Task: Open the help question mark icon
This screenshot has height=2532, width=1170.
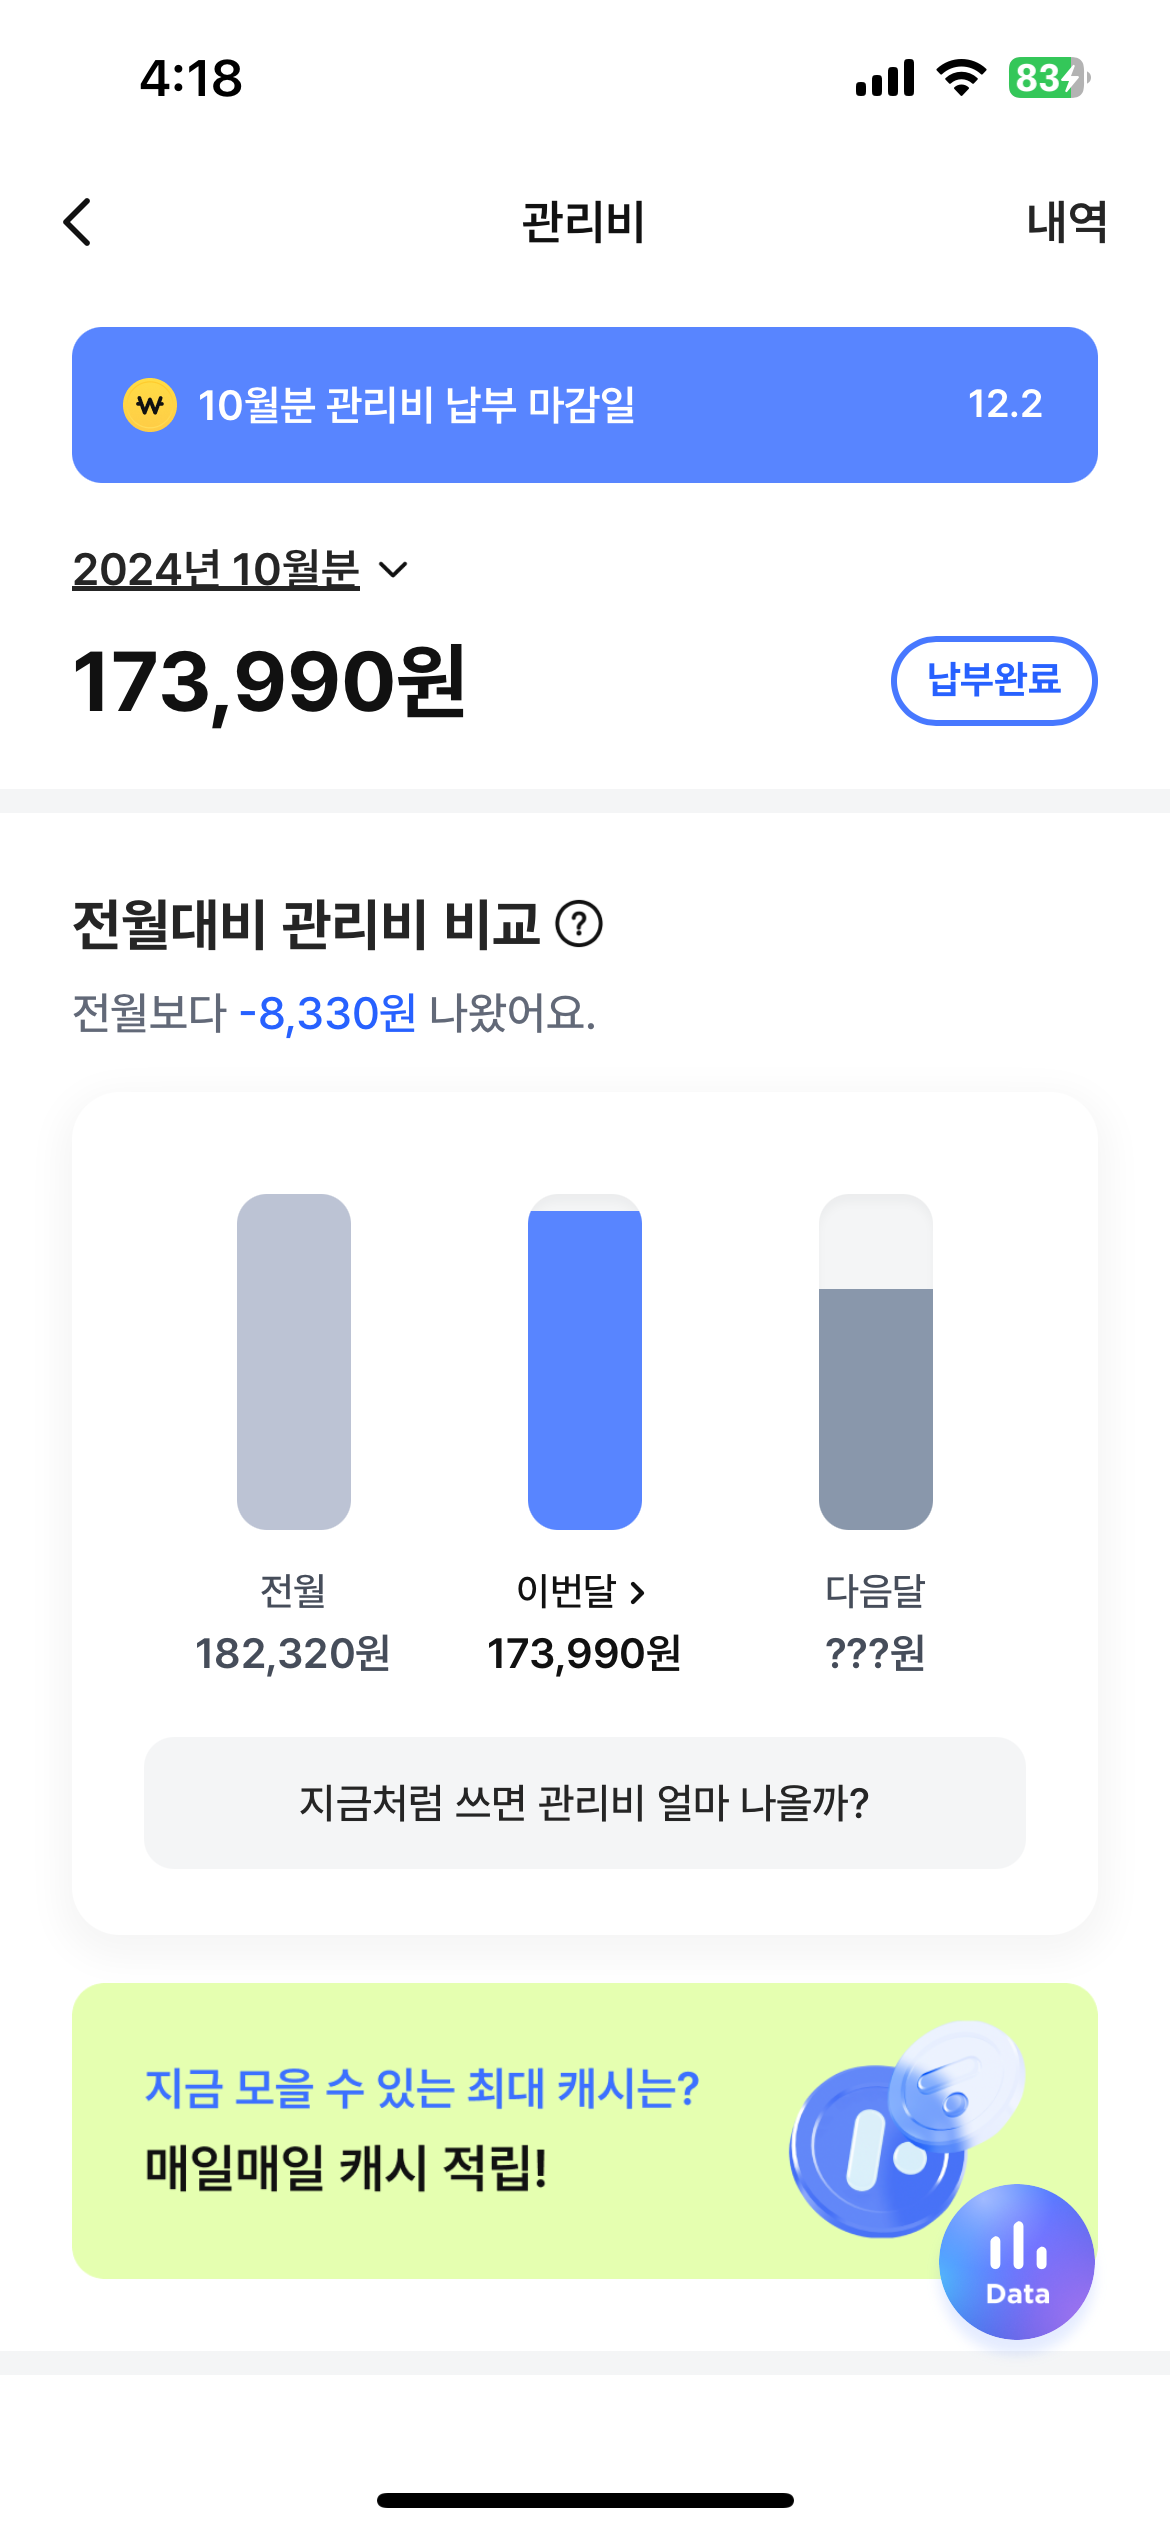Action: point(579,923)
